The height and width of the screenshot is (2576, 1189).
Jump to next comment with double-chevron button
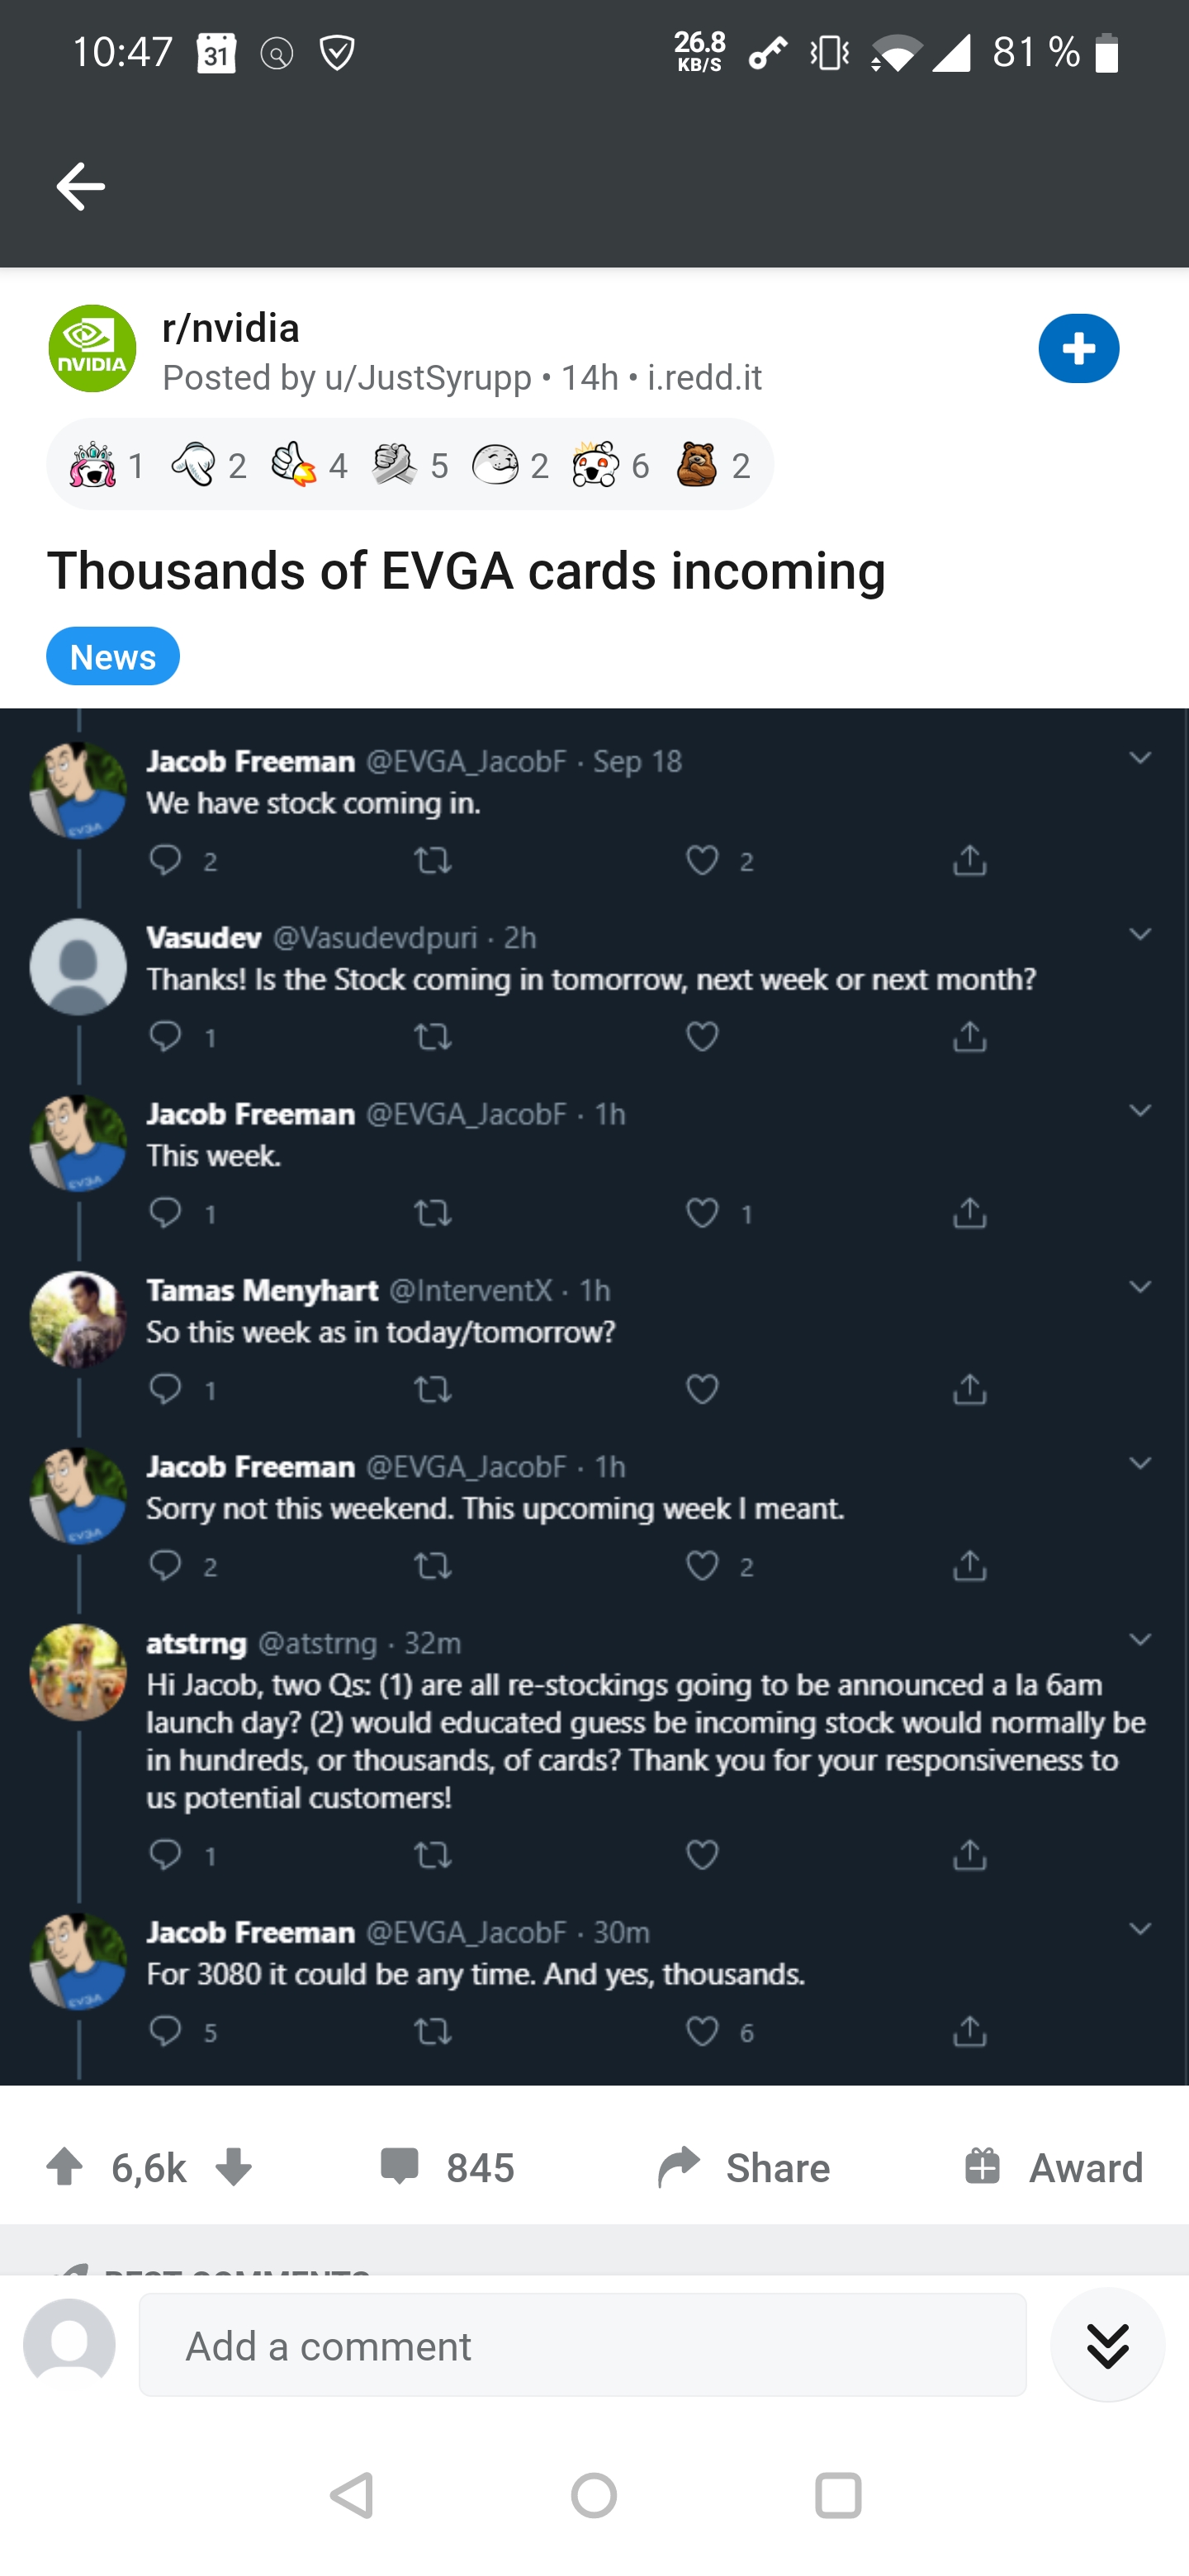point(1107,2345)
